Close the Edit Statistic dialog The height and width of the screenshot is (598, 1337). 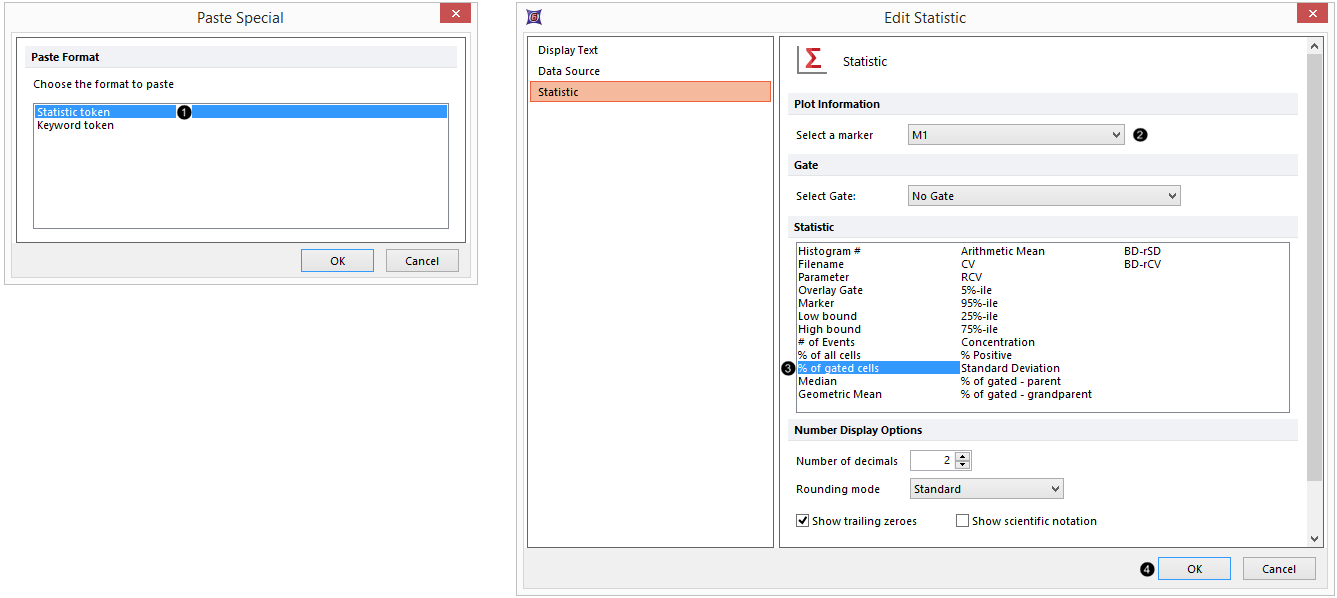click(x=1311, y=14)
